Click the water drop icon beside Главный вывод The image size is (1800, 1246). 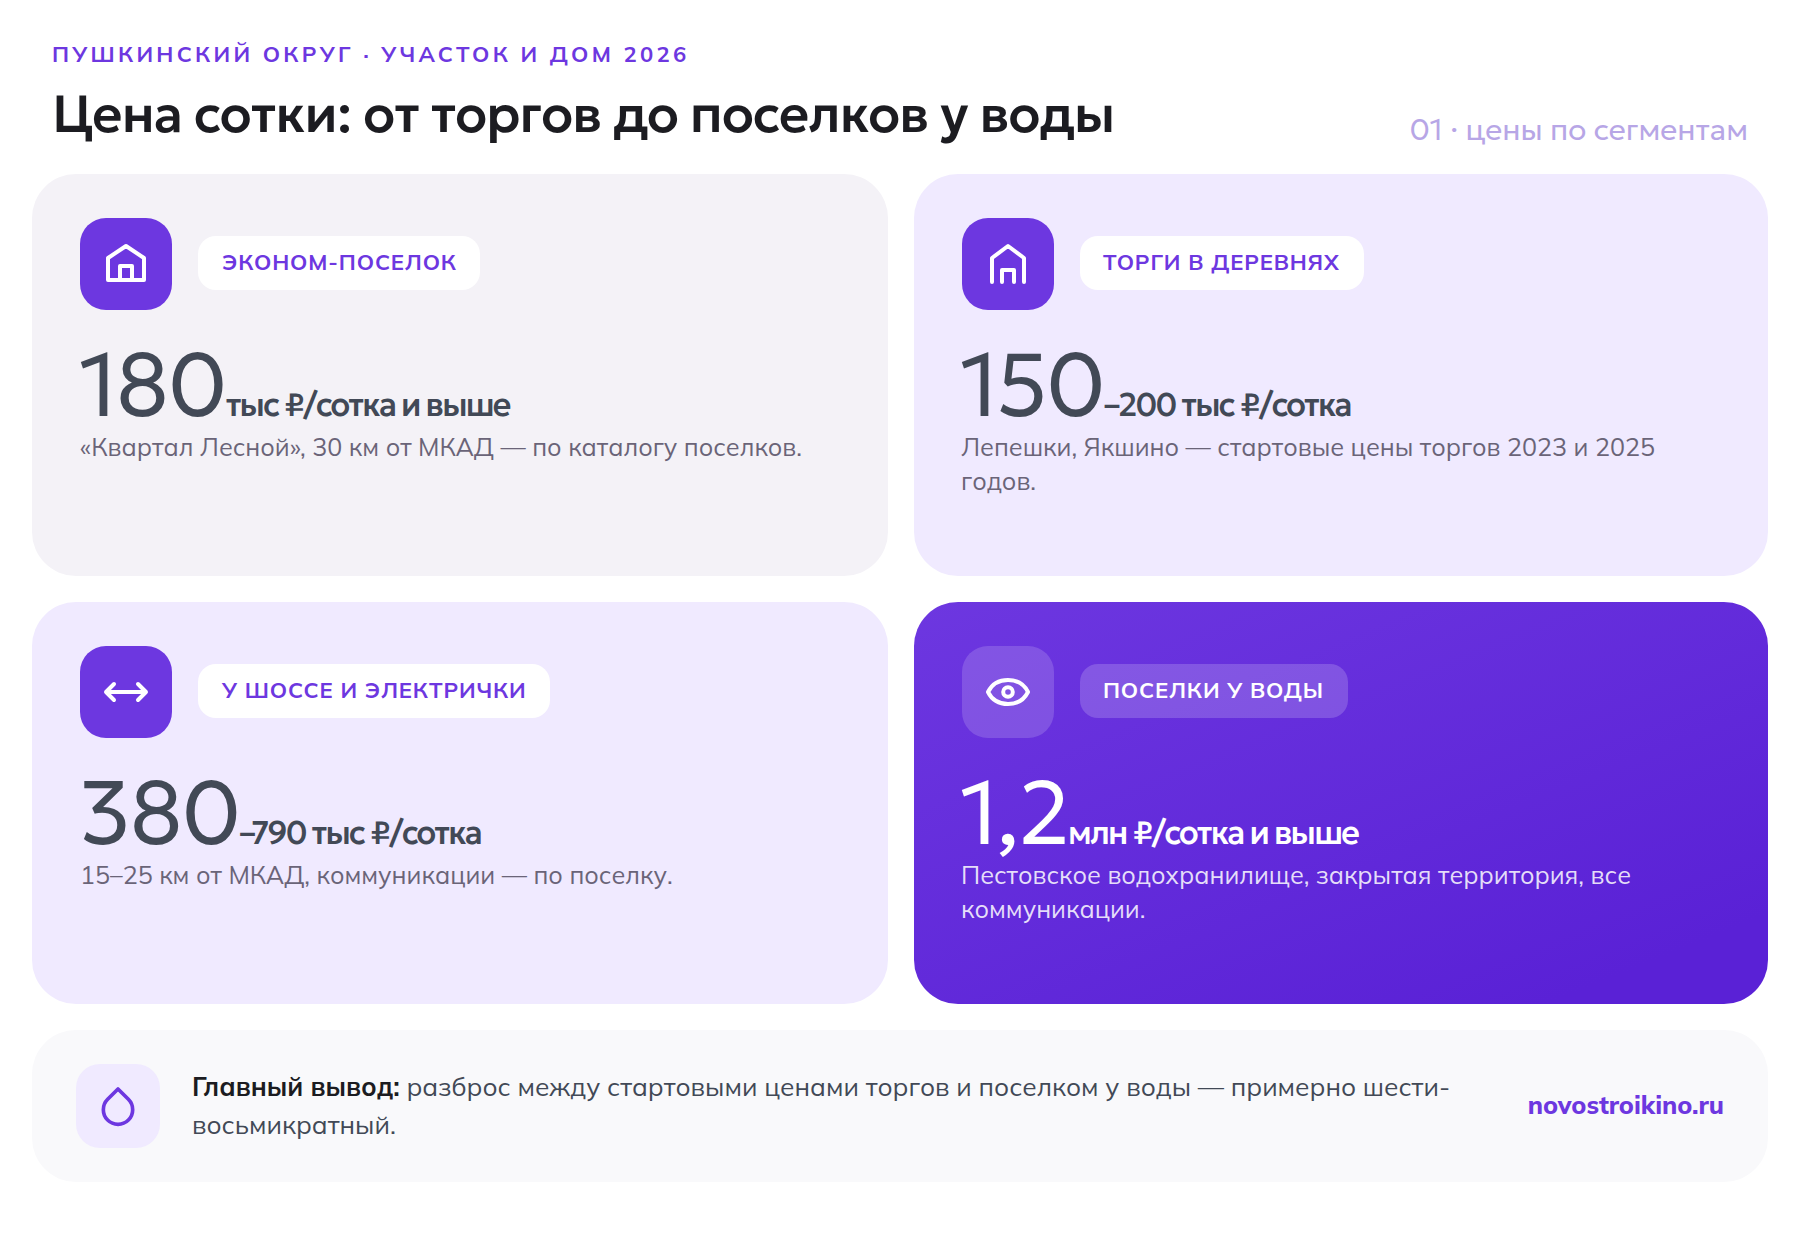(x=118, y=1106)
